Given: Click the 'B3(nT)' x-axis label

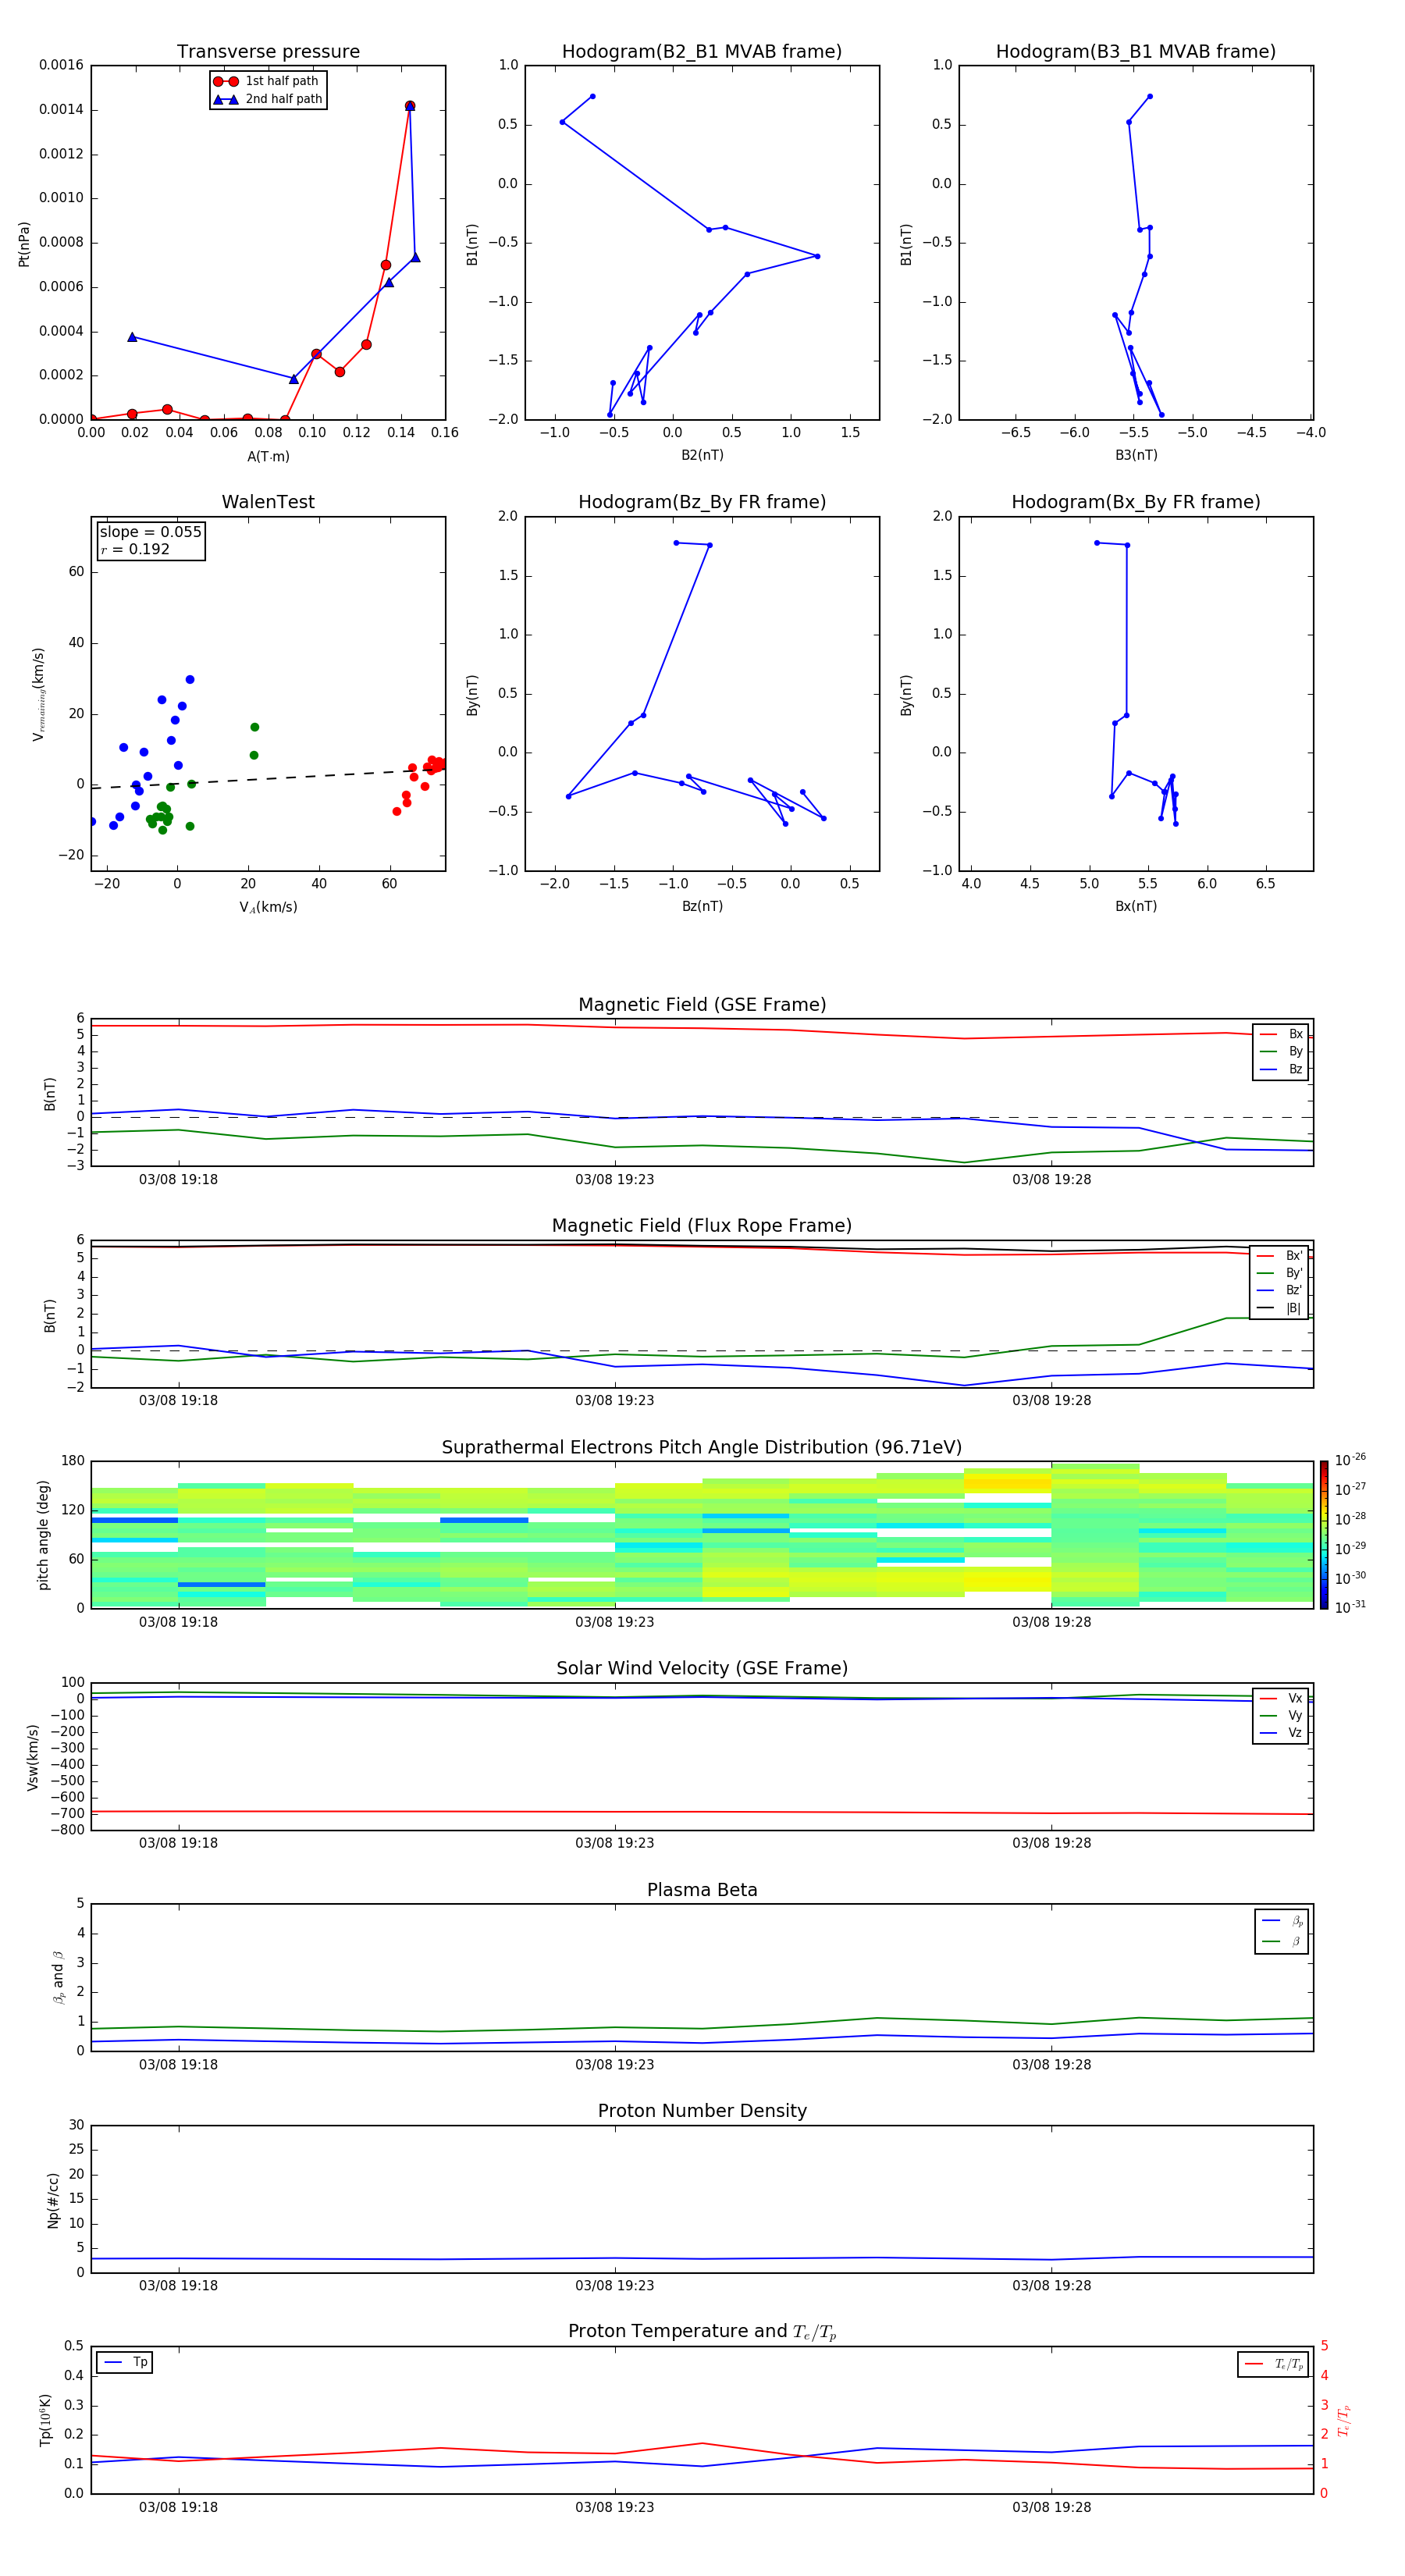Looking at the screenshot, I should tap(1136, 455).
